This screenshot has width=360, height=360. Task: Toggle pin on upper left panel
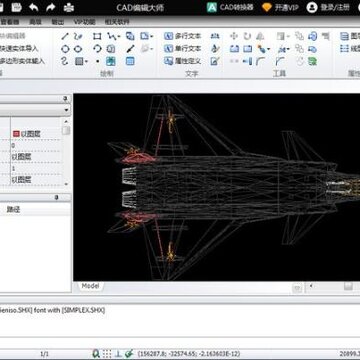coord(65,99)
